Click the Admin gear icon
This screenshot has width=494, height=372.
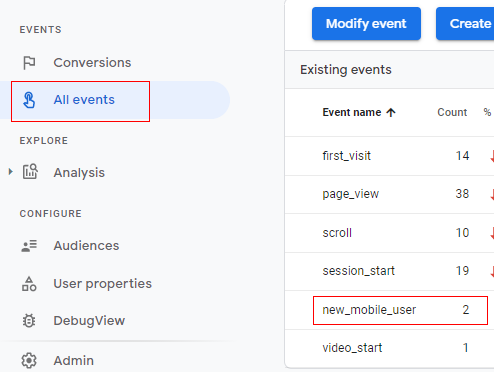(29, 360)
